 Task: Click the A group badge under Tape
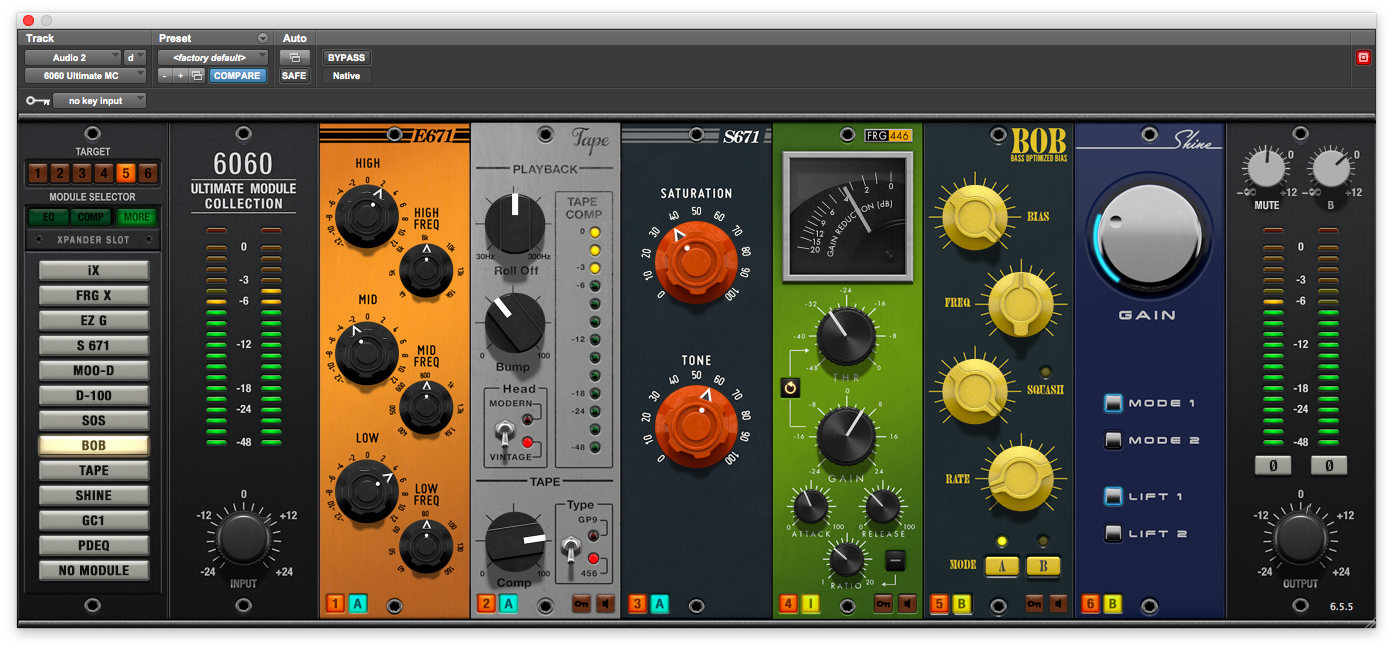click(x=509, y=603)
